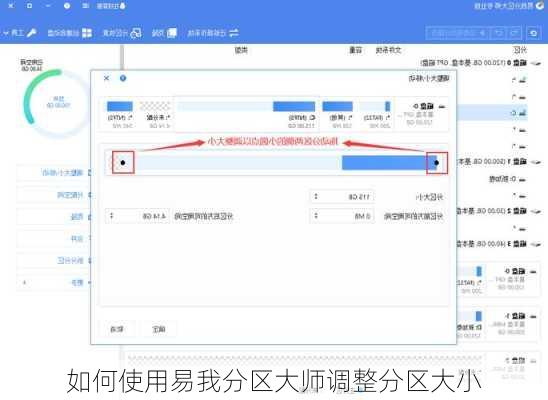
Task: Click the 磁盘 1 card in bottom disk map
Action: tap(512, 325)
